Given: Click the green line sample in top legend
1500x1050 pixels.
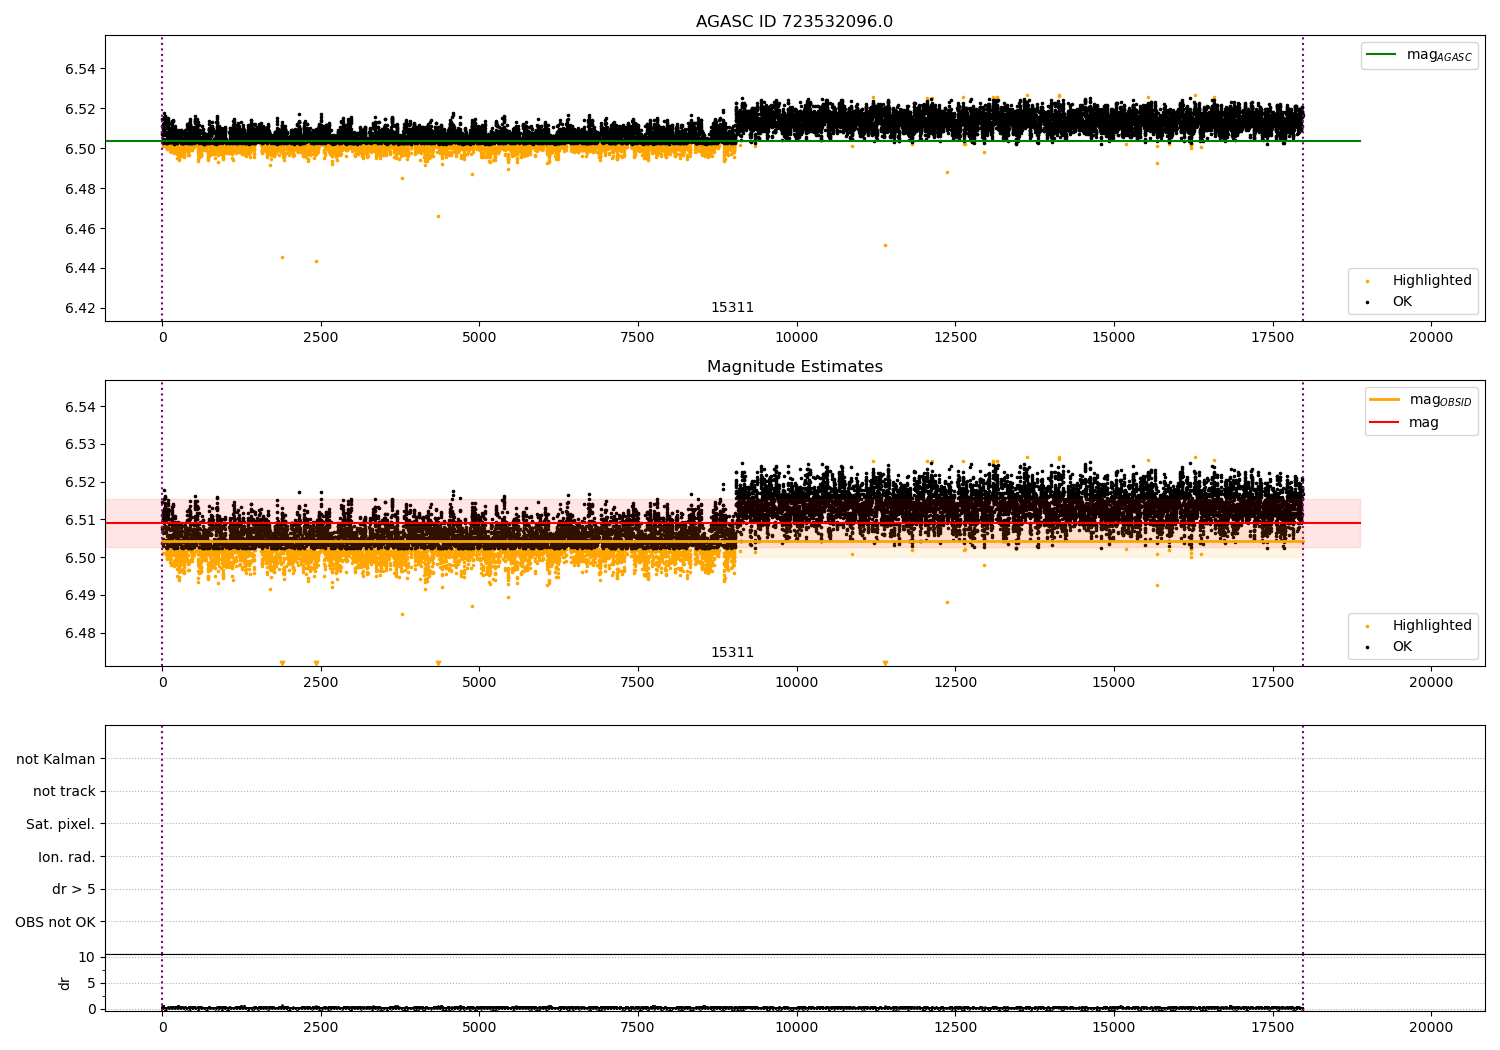Looking at the screenshot, I should [1380, 55].
